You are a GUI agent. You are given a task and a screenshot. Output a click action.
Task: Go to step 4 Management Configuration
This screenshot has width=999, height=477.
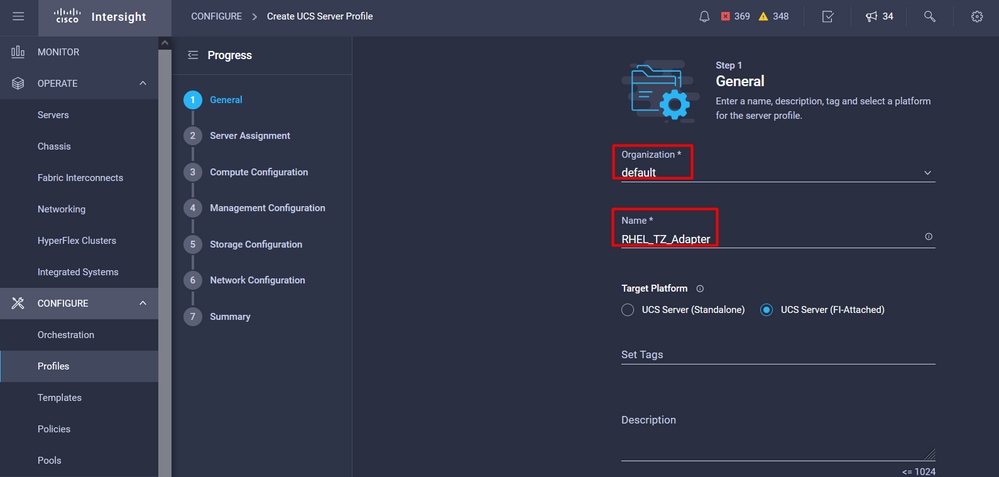[255, 208]
